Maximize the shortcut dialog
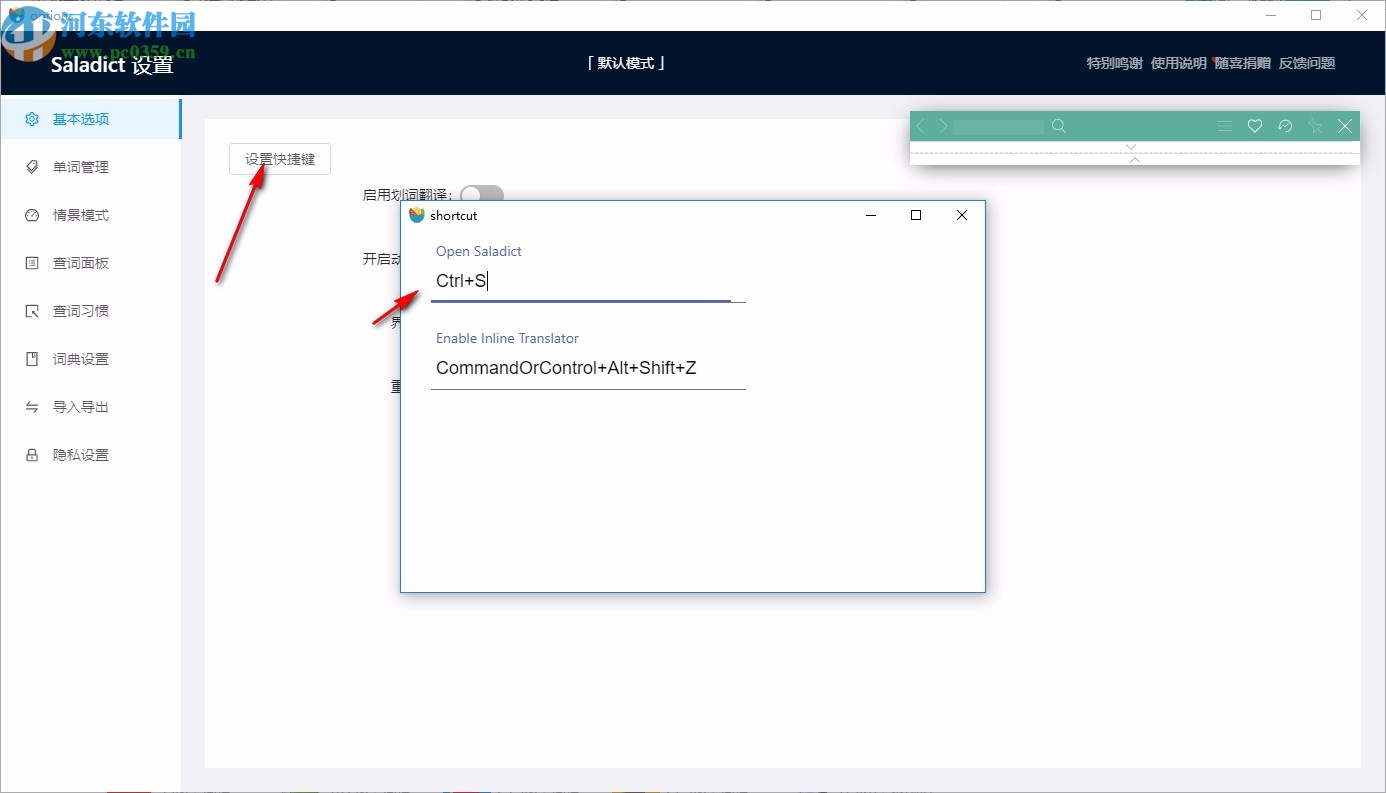This screenshot has width=1386, height=793. point(916,215)
